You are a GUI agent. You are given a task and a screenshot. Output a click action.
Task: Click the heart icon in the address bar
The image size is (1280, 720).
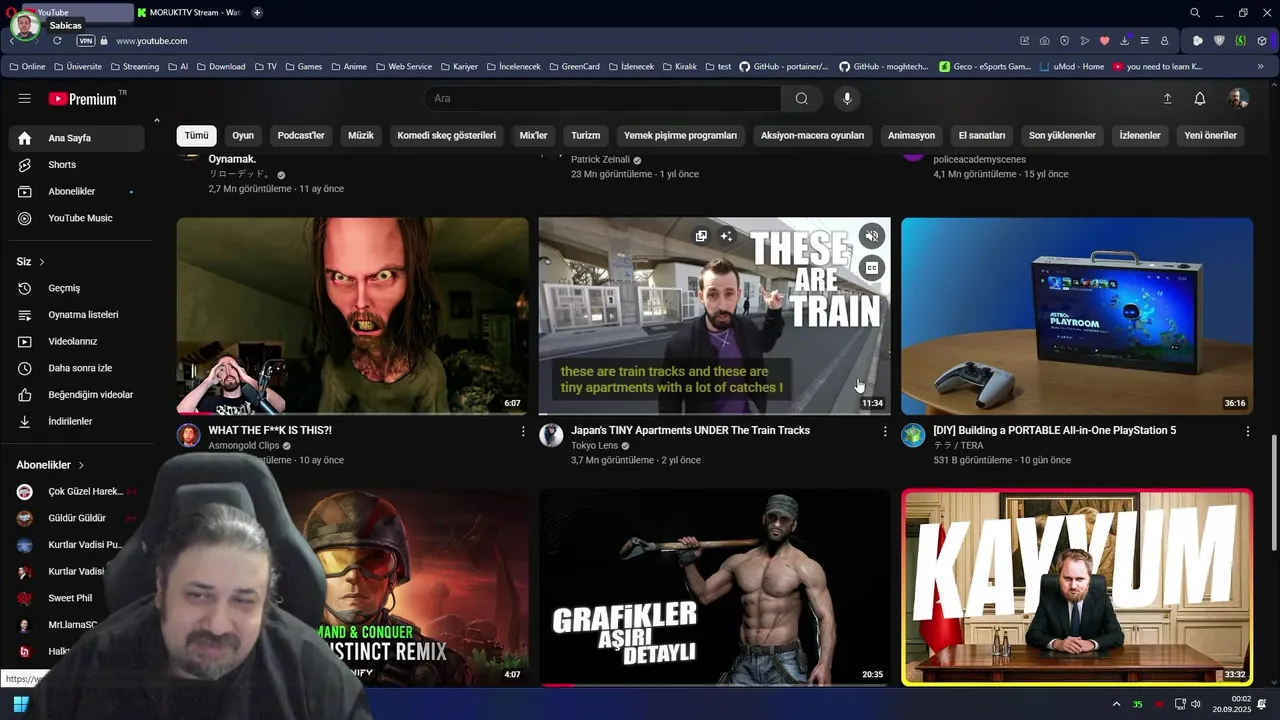1104,41
